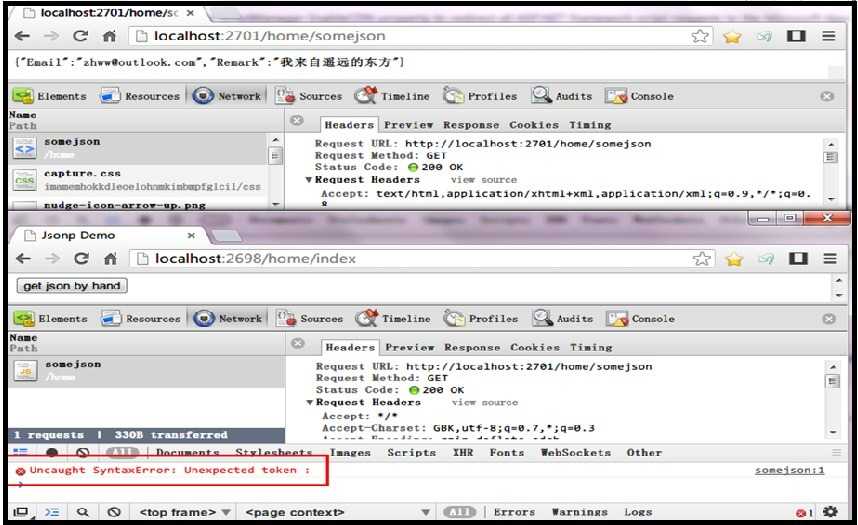Close devtools panel in Jsonp Demo window
The height and width of the screenshot is (525, 858).
pyautogui.click(x=829, y=319)
